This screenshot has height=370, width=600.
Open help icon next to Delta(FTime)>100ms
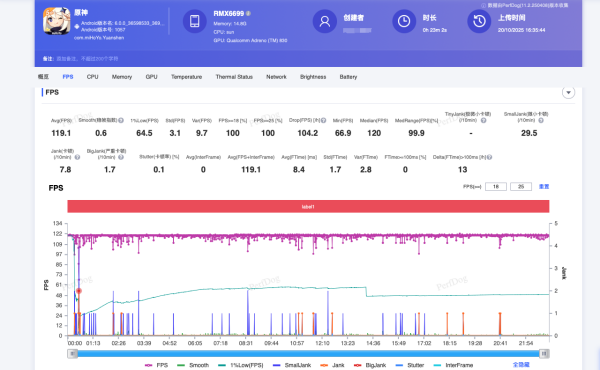click(489, 157)
